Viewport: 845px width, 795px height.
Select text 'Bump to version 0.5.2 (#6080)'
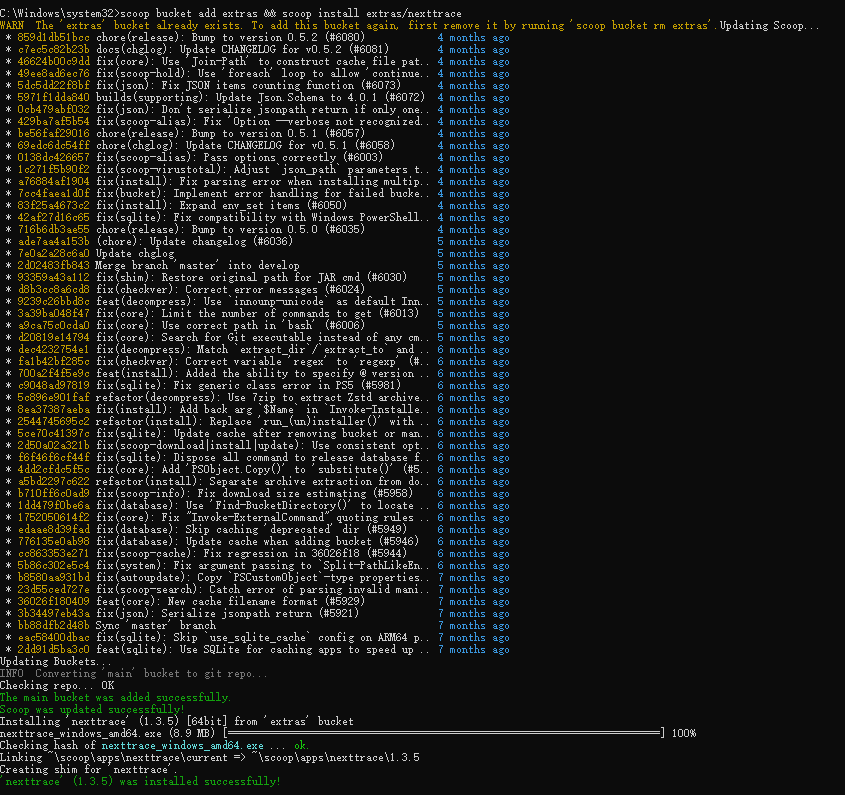pyautogui.click(x=278, y=38)
